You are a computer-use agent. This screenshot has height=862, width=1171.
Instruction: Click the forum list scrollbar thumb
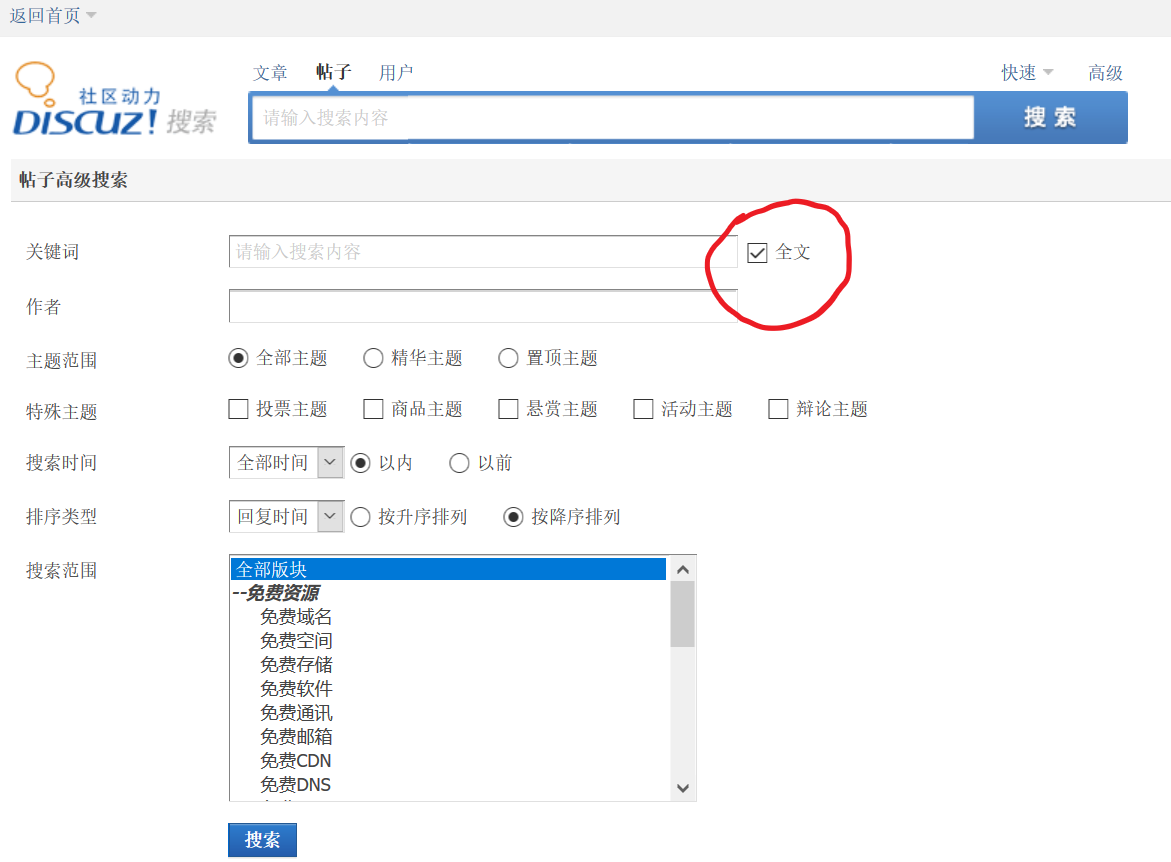click(x=683, y=613)
